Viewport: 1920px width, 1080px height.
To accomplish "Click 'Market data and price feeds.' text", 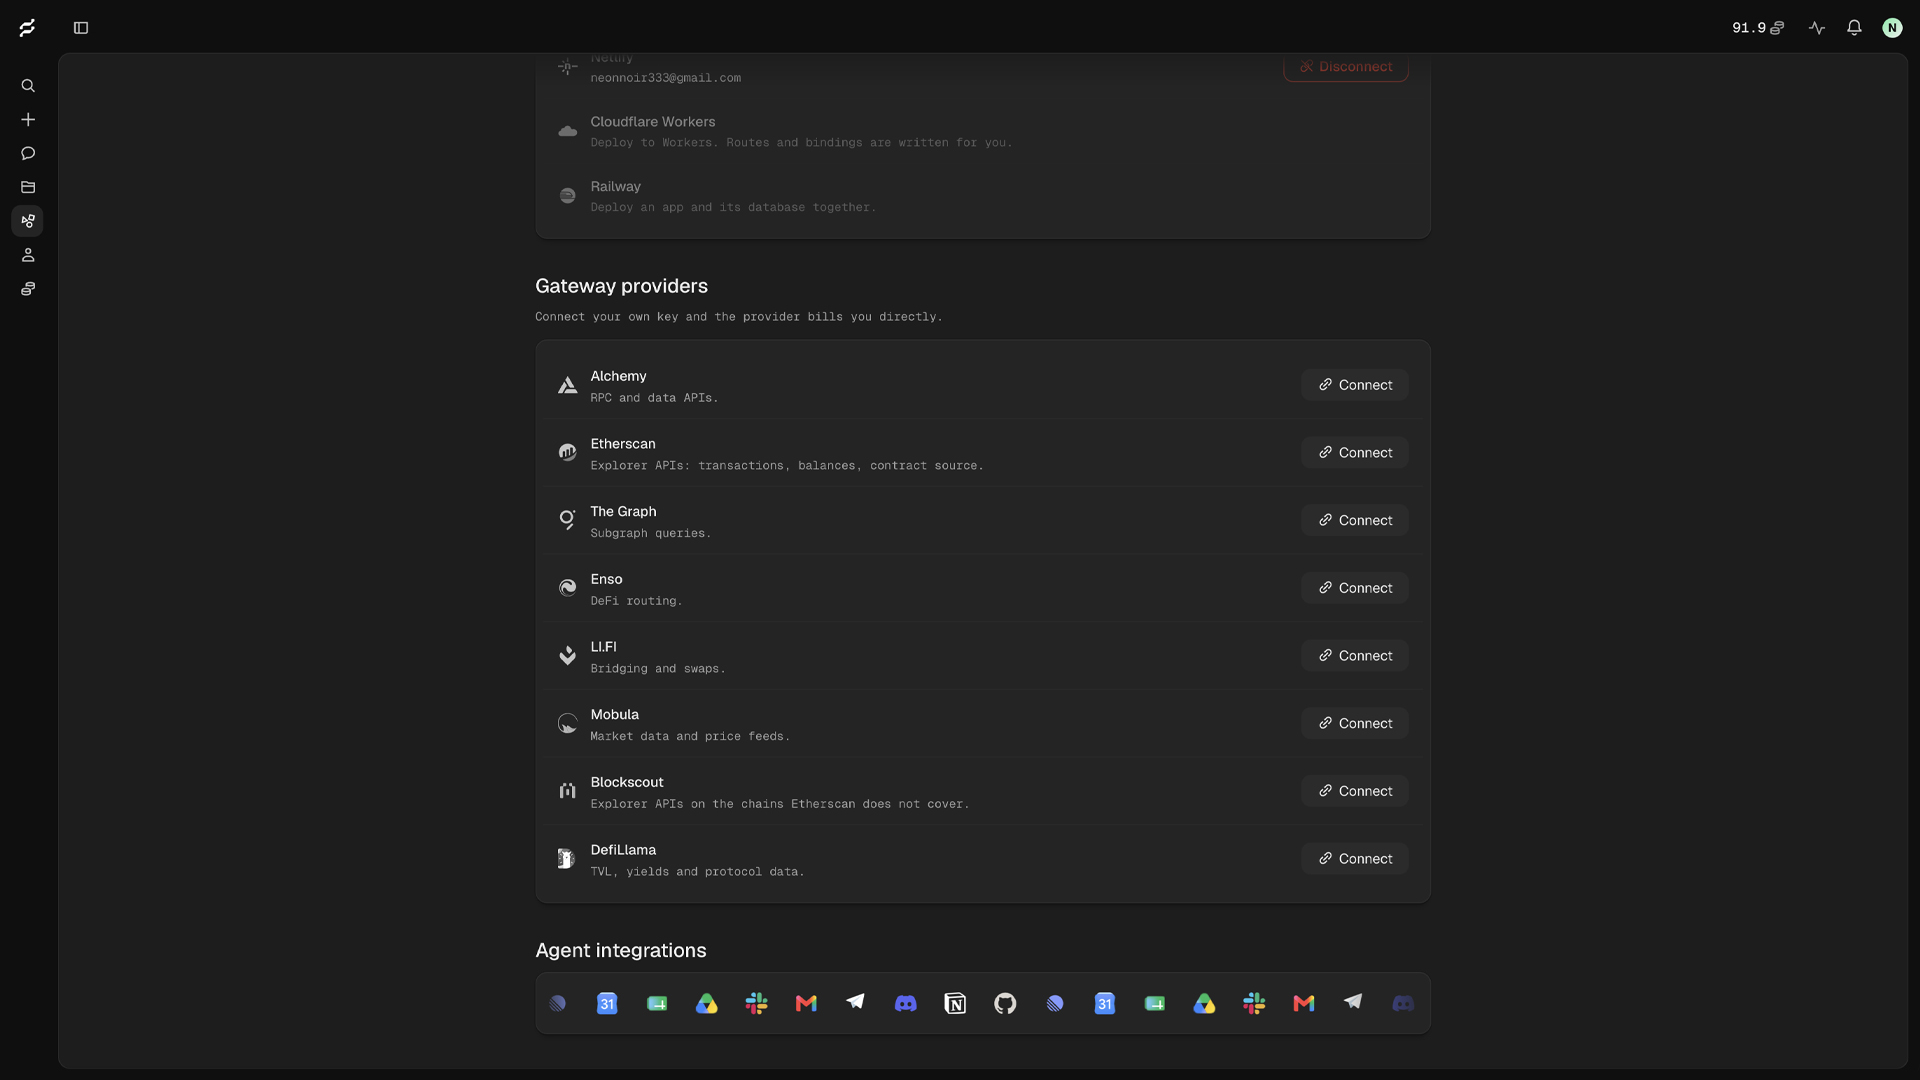I will pos(690,737).
